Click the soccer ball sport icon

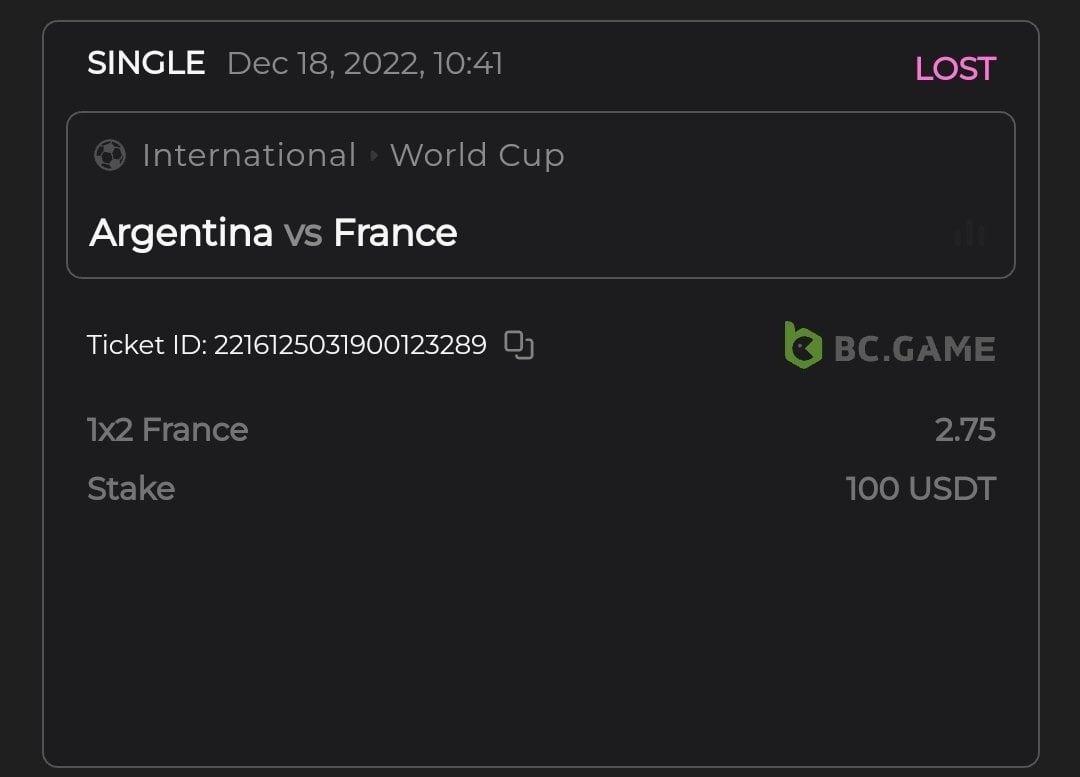pyautogui.click(x=109, y=155)
